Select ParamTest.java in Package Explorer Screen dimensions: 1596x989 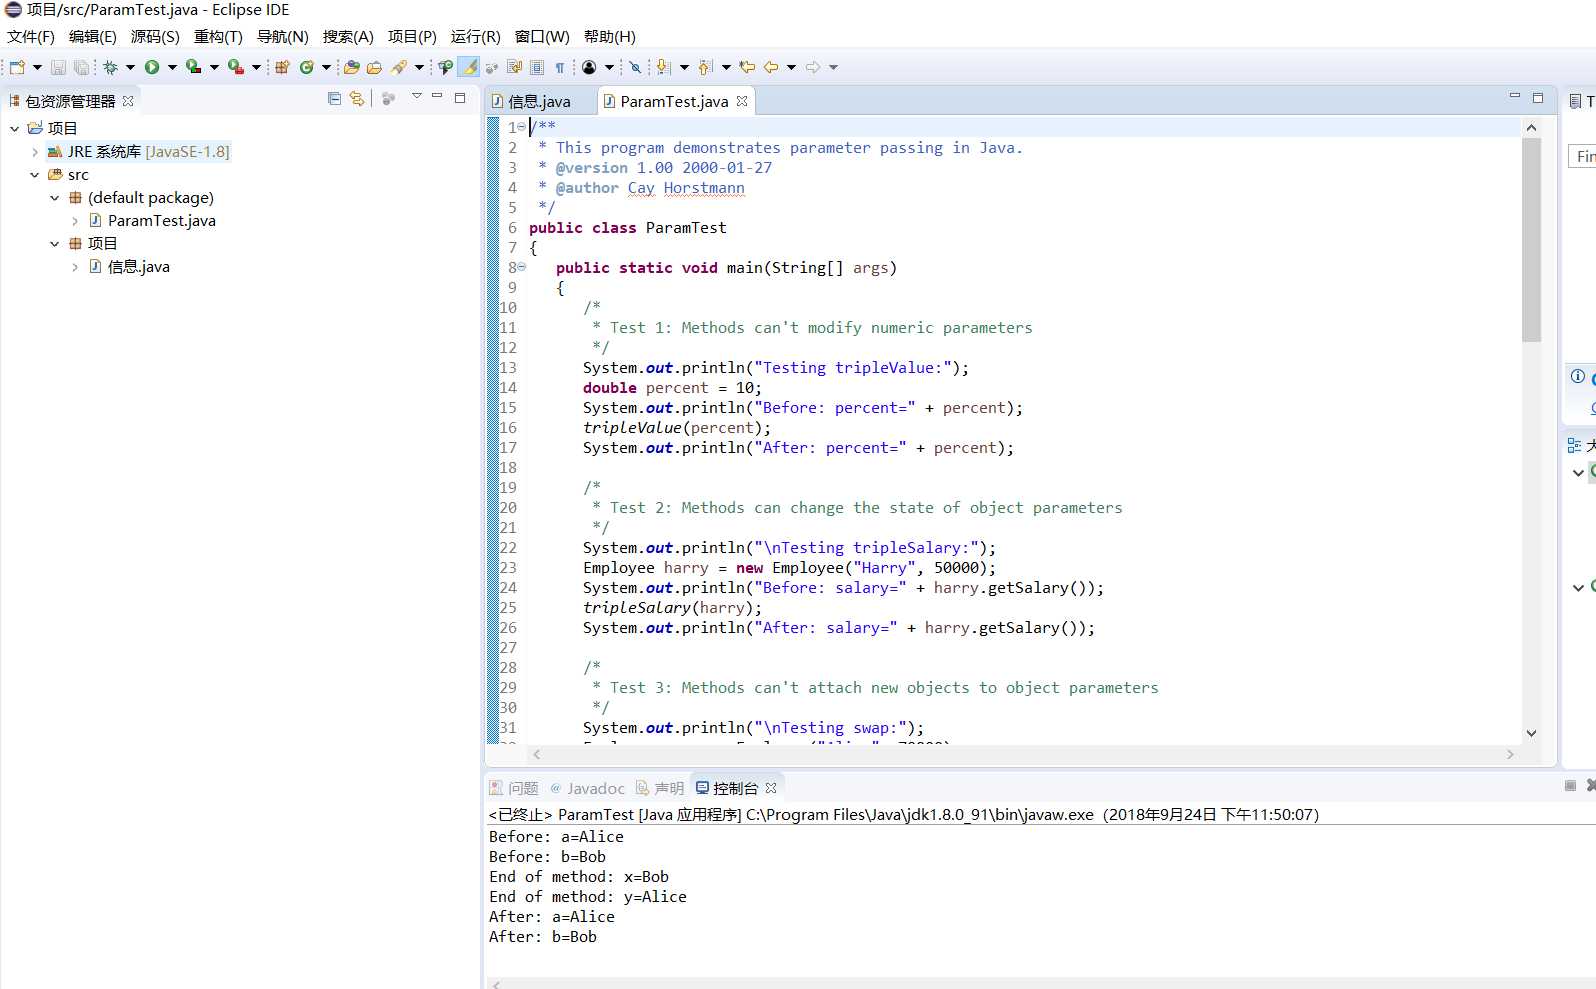161,221
